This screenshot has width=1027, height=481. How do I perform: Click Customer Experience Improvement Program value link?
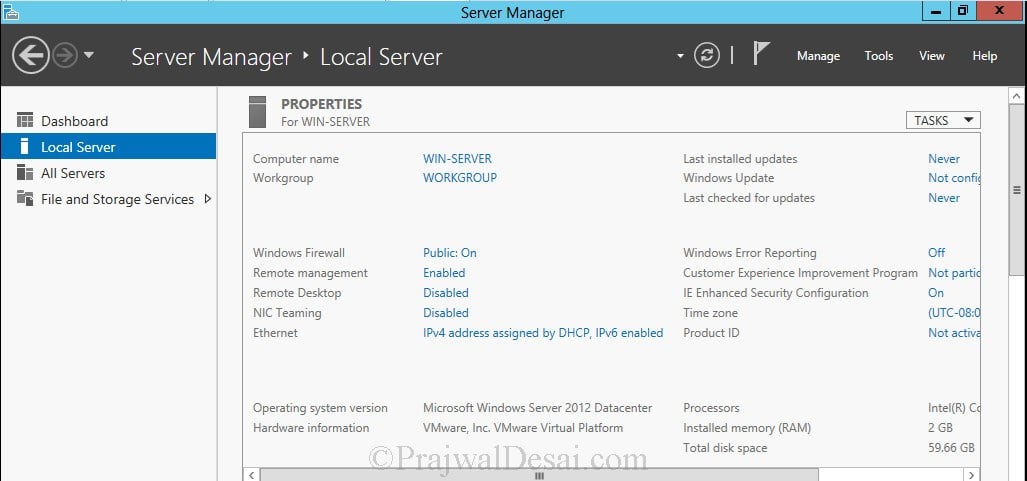click(954, 273)
